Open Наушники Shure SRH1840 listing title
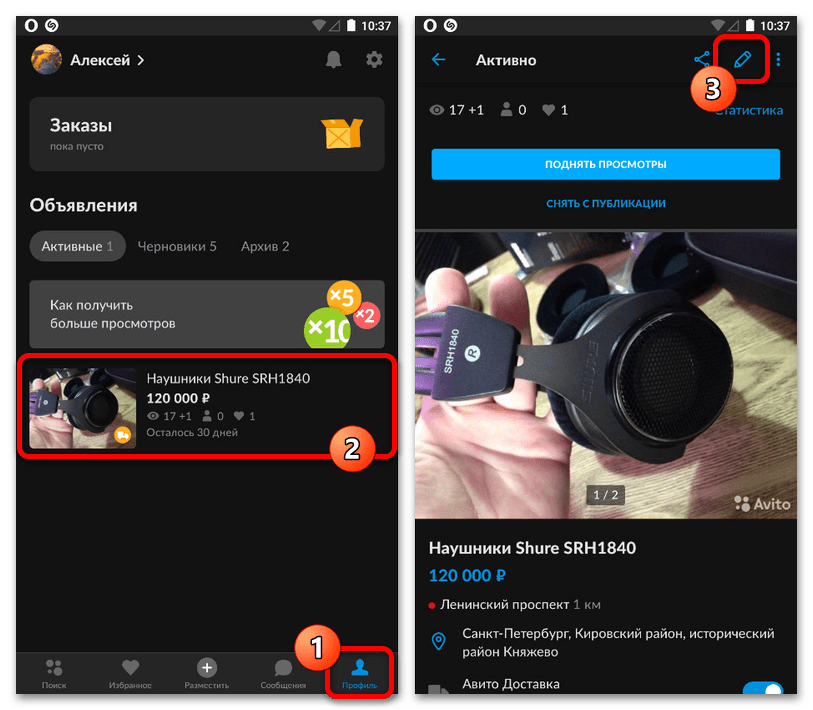The width and height of the screenshot is (813, 710). tap(228, 379)
